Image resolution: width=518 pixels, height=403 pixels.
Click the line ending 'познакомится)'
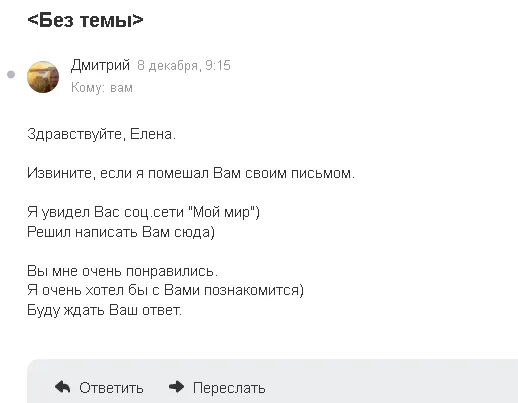[x=165, y=290]
